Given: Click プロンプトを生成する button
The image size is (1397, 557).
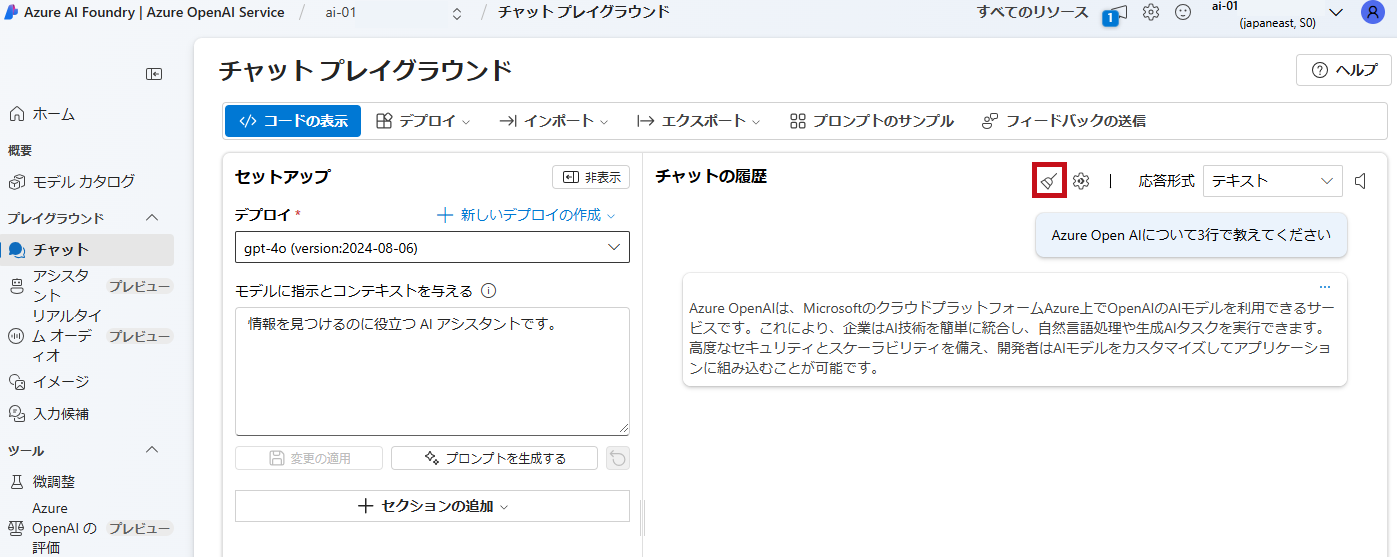Looking at the screenshot, I should point(494,458).
